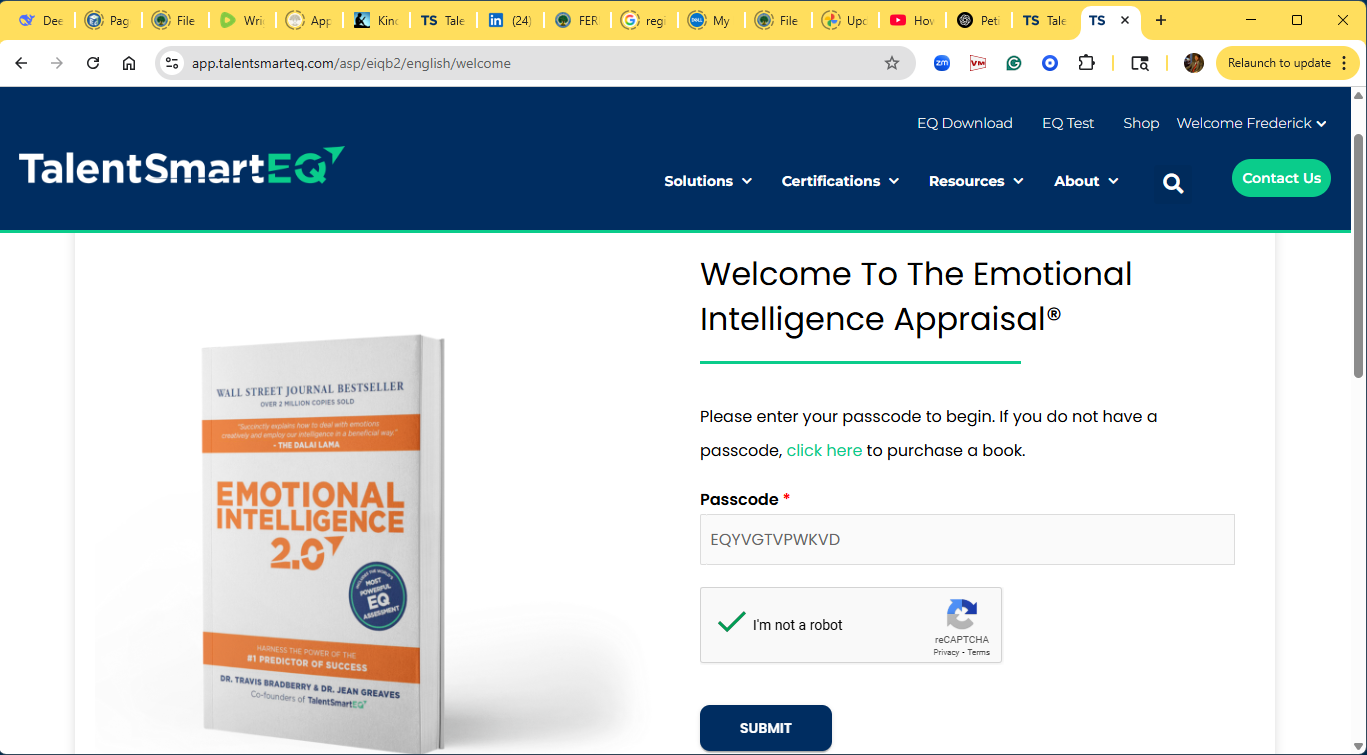
Task: Switch to the 'Kinc' tab
Action: (376, 20)
